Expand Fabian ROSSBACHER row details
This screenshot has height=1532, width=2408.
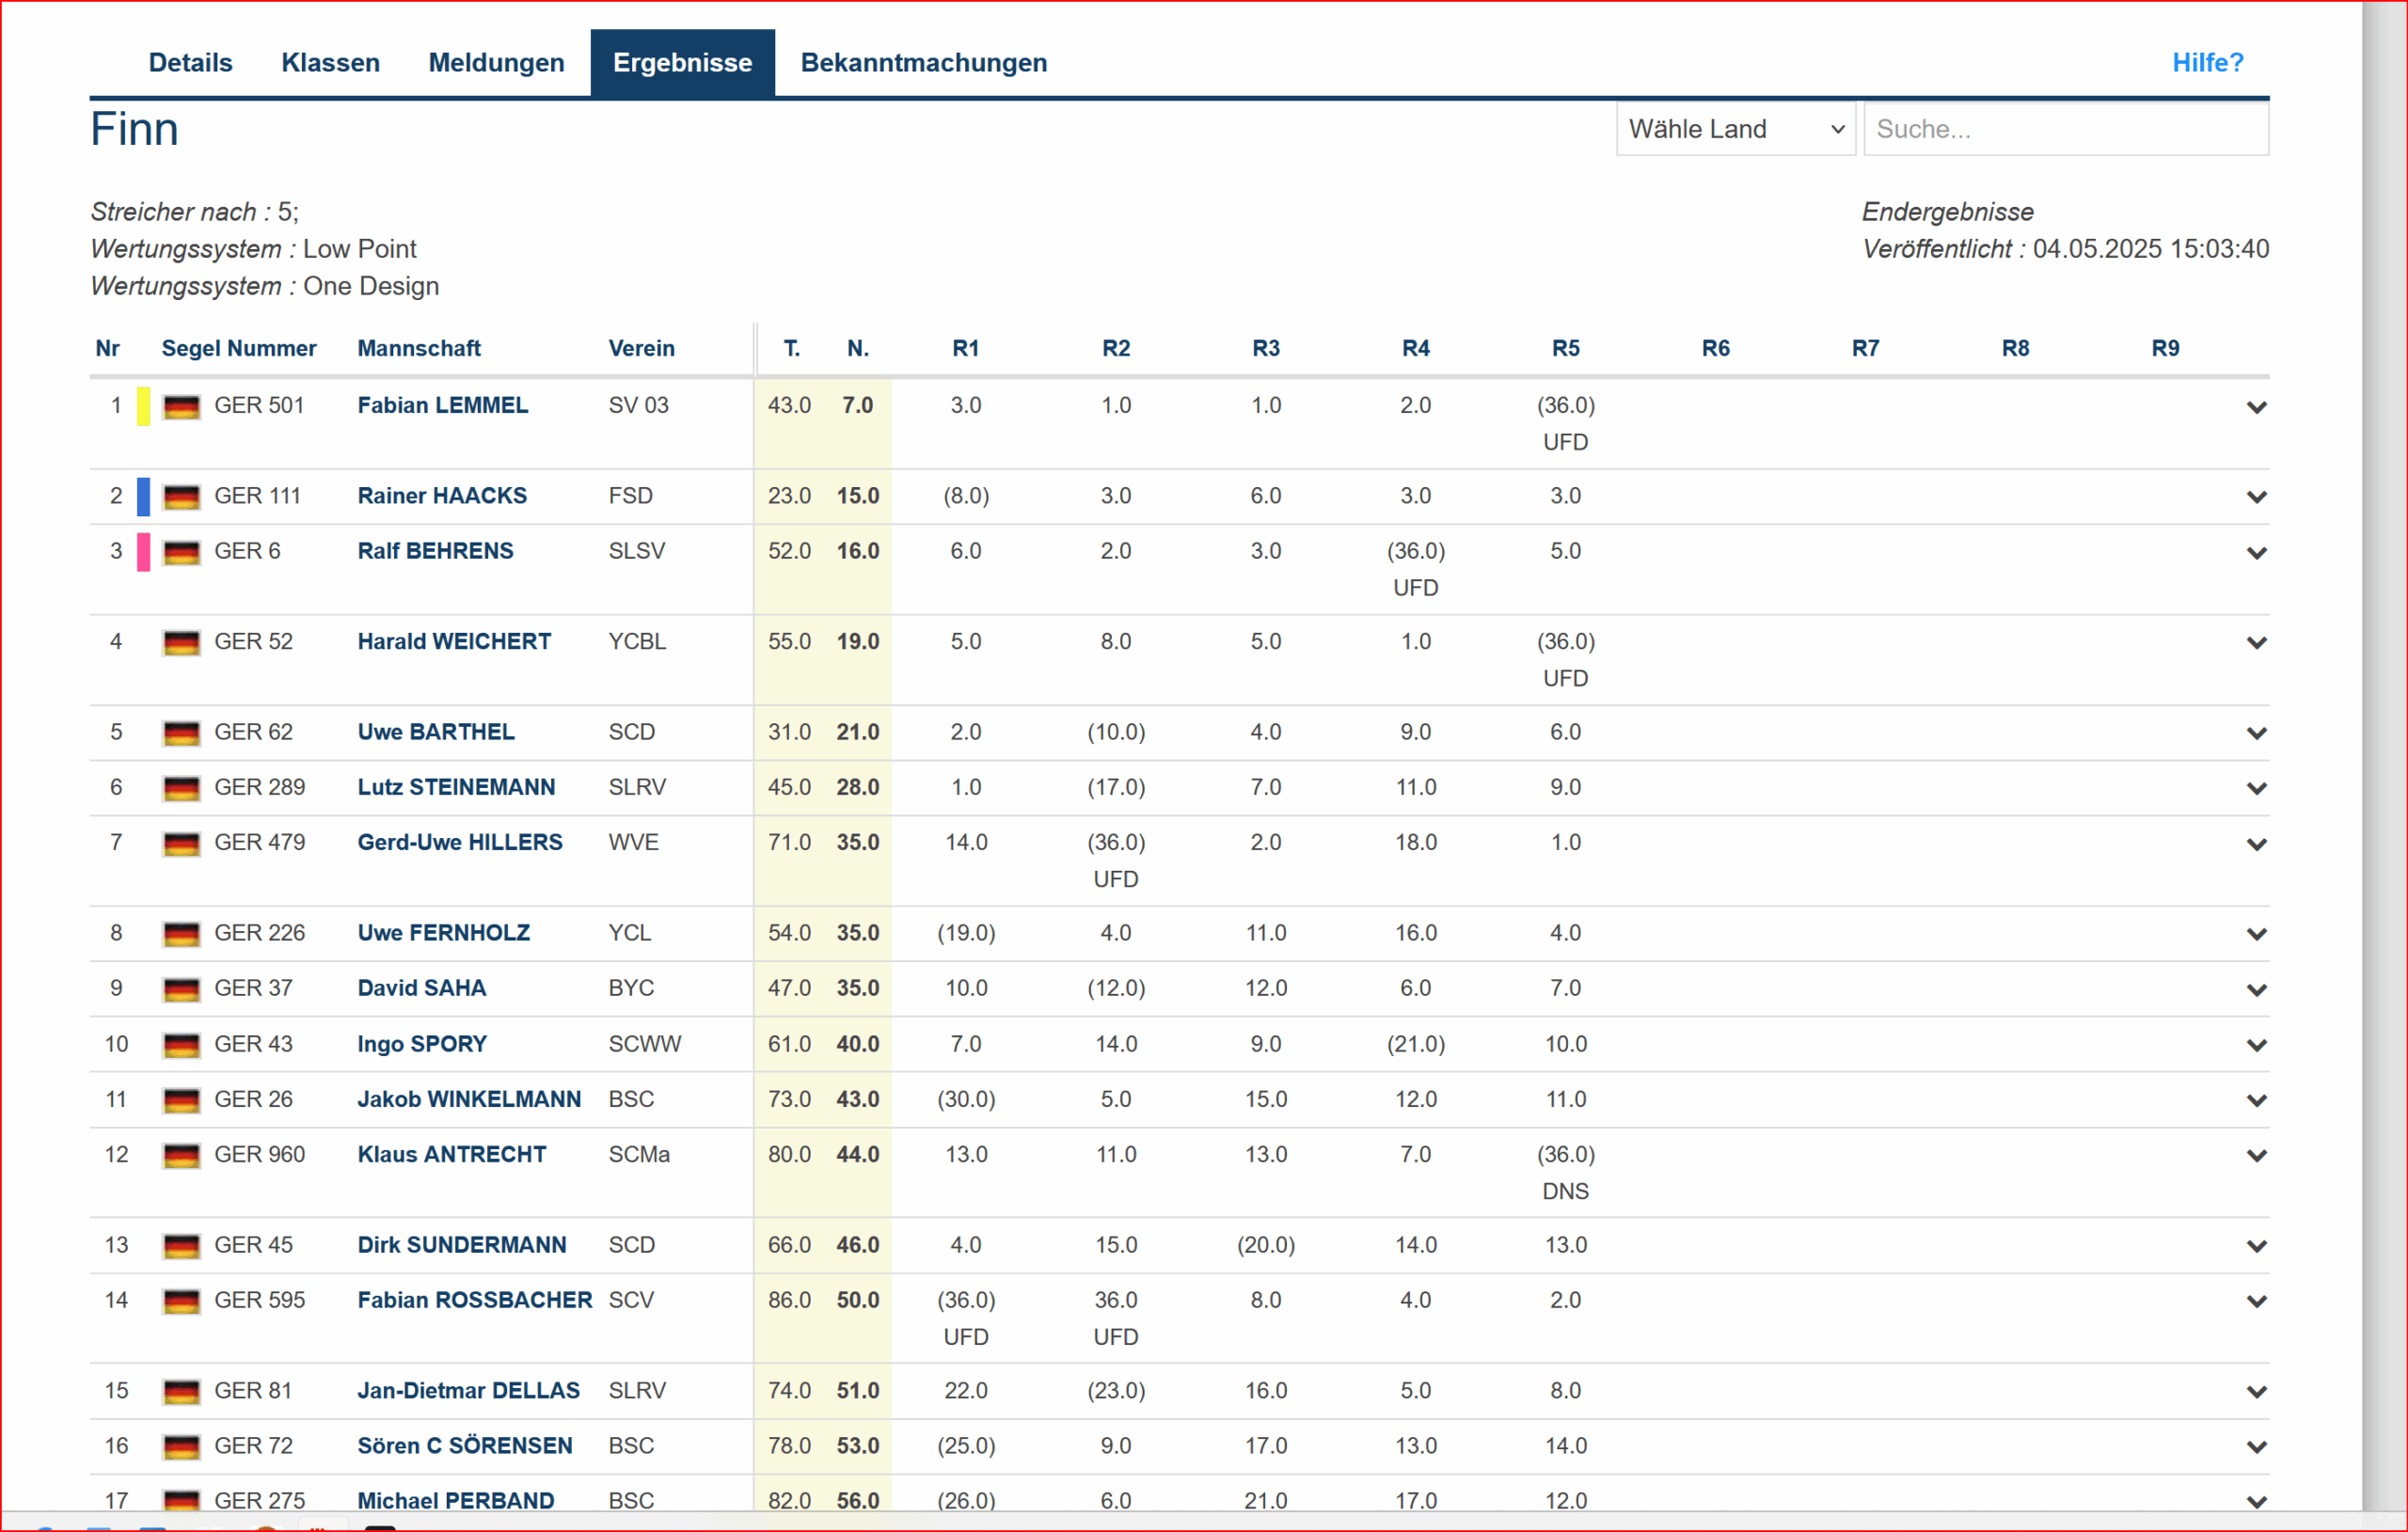(2256, 1301)
